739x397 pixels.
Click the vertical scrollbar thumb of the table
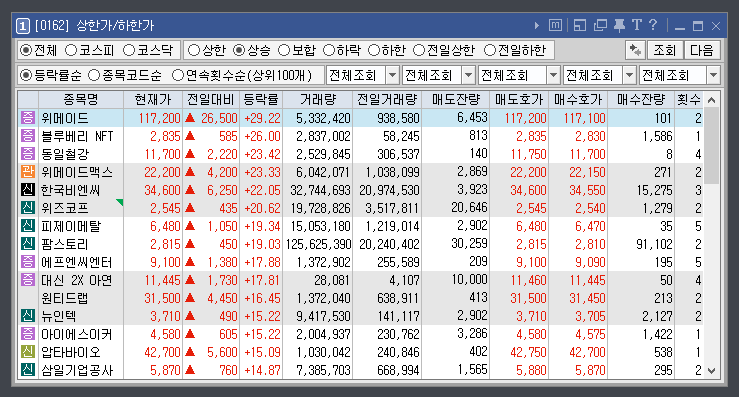(712, 147)
